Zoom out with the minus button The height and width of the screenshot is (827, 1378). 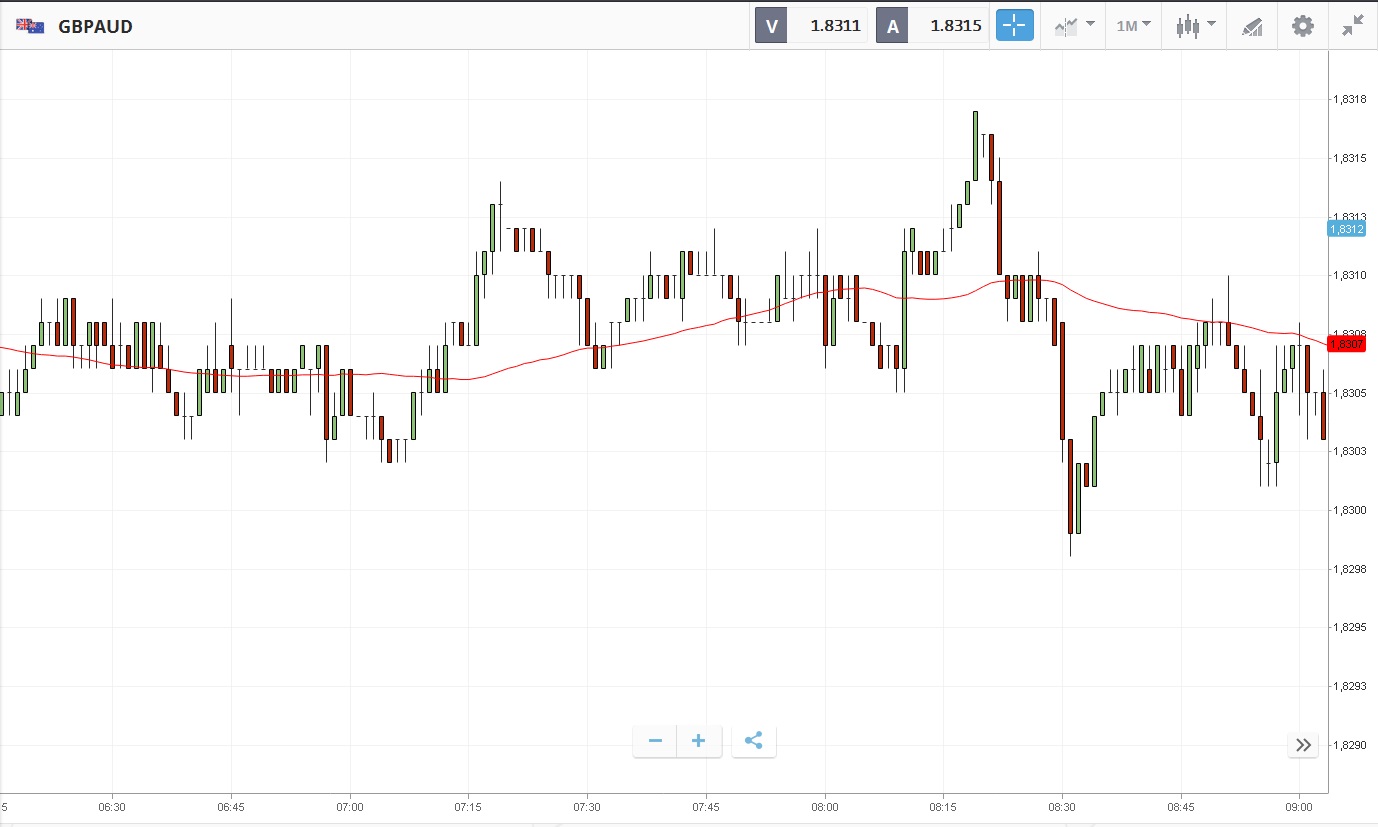click(x=655, y=741)
